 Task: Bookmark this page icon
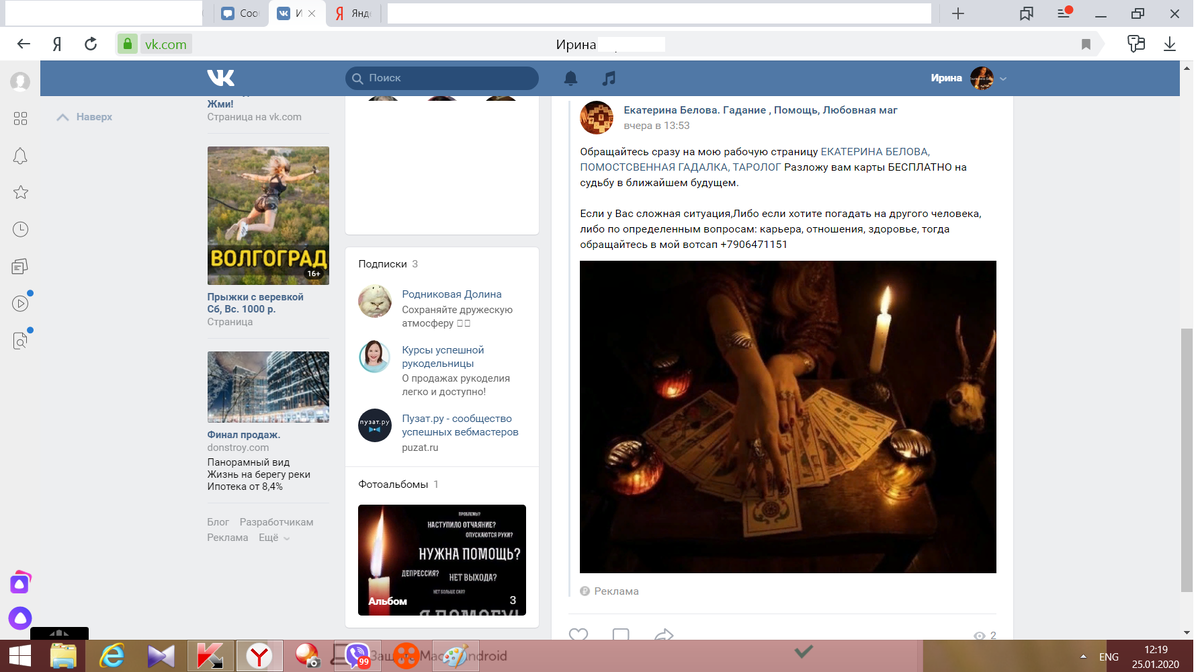(x=1086, y=44)
